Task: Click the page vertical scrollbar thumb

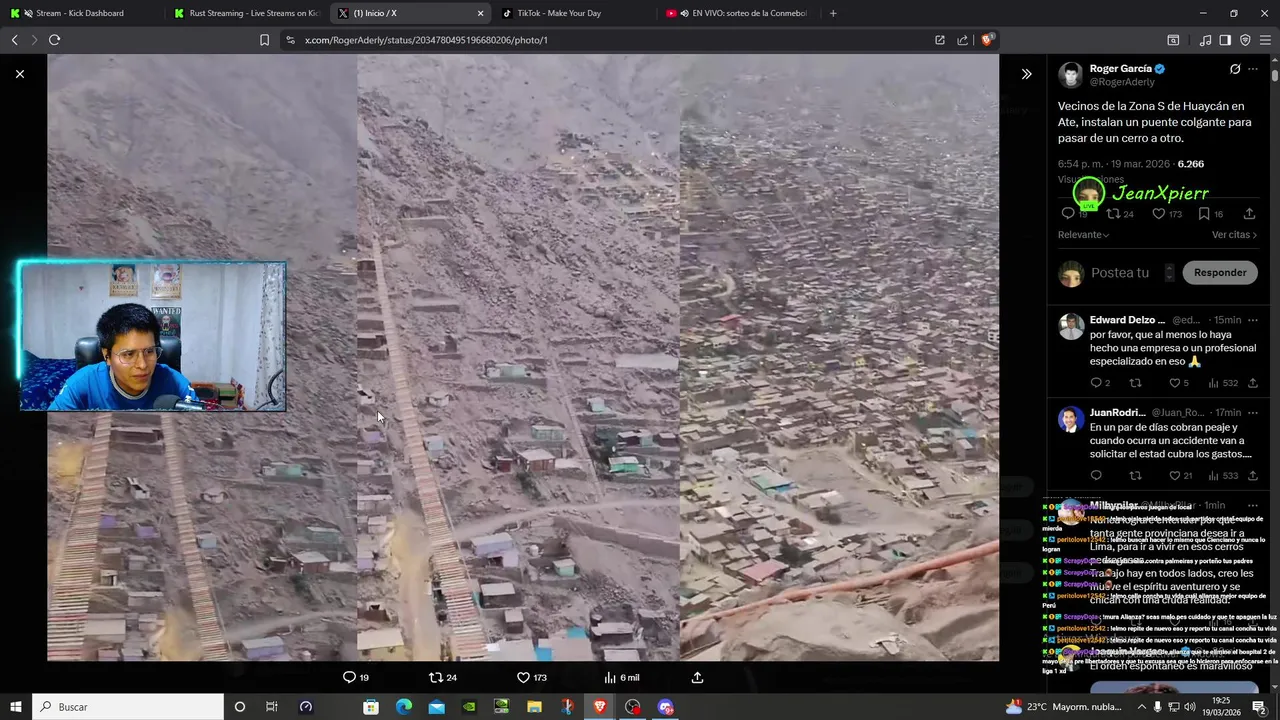Action: (x=1275, y=75)
